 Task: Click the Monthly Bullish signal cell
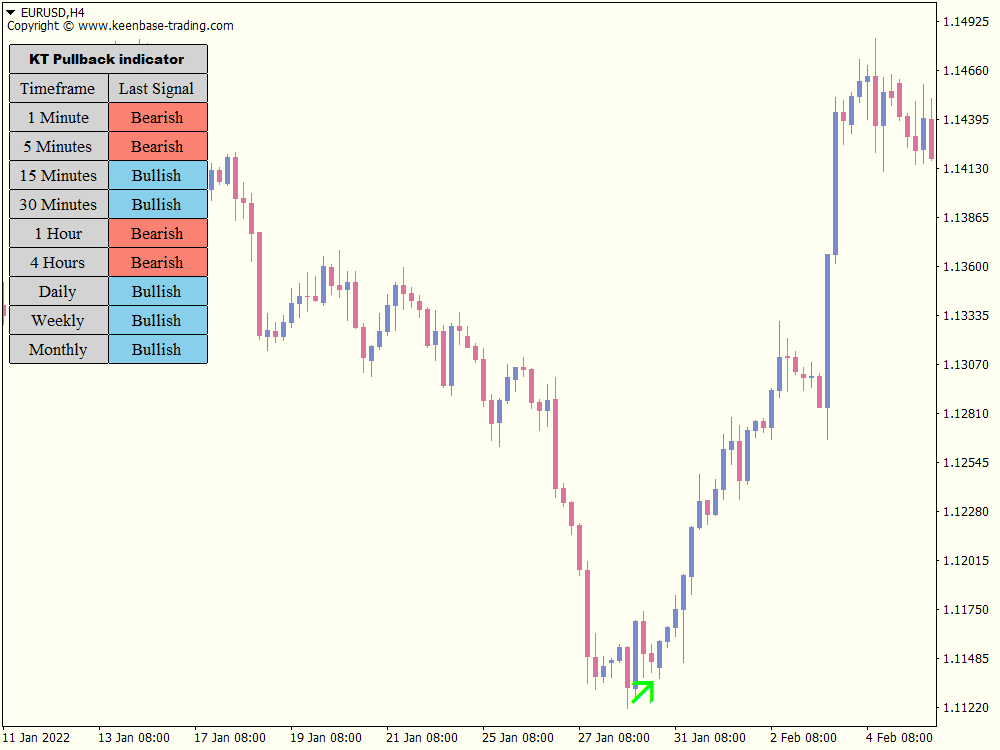[x=157, y=349]
